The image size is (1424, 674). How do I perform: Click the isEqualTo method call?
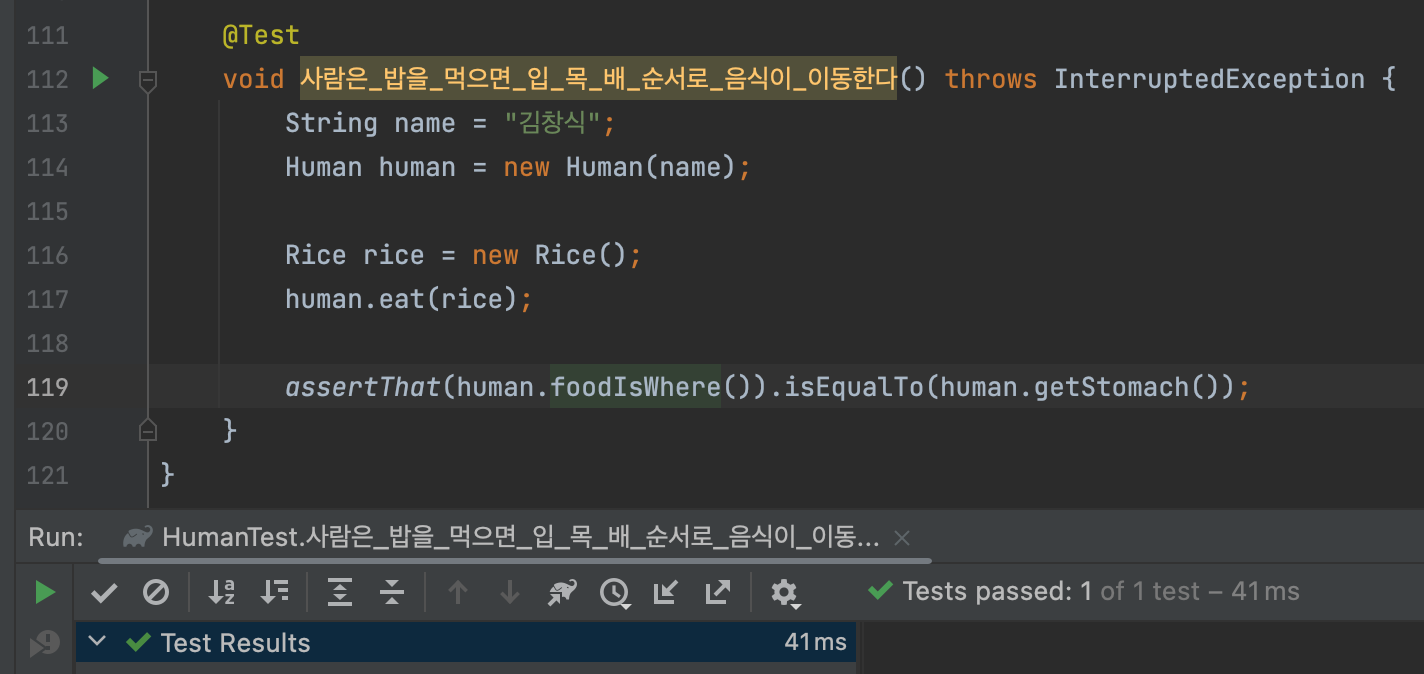click(855, 387)
